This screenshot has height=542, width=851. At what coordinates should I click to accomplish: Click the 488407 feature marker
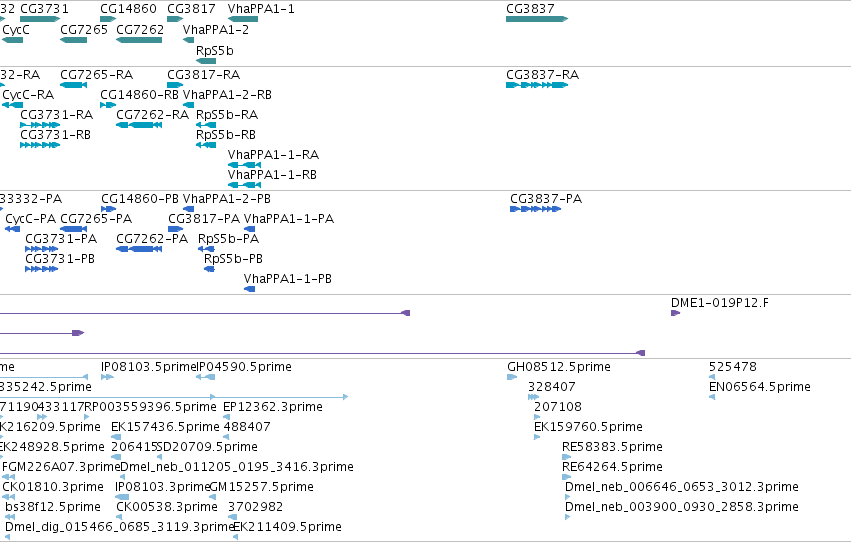[x=226, y=438]
